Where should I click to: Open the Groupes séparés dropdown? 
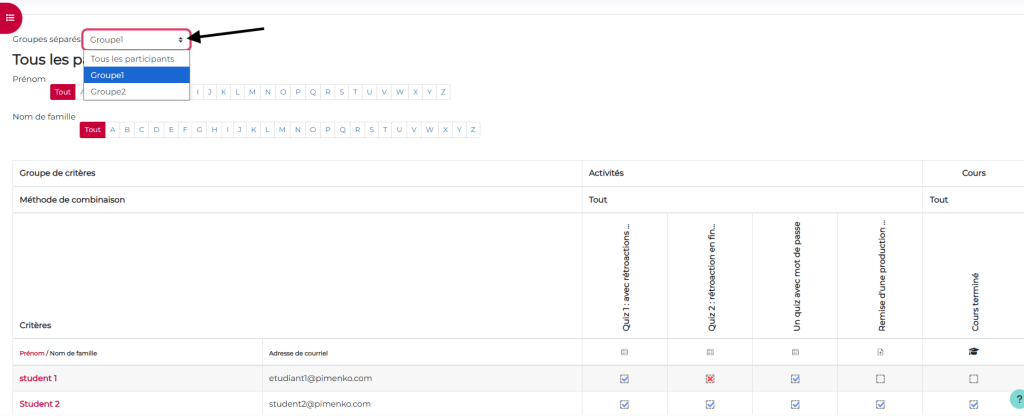(x=136, y=40)
